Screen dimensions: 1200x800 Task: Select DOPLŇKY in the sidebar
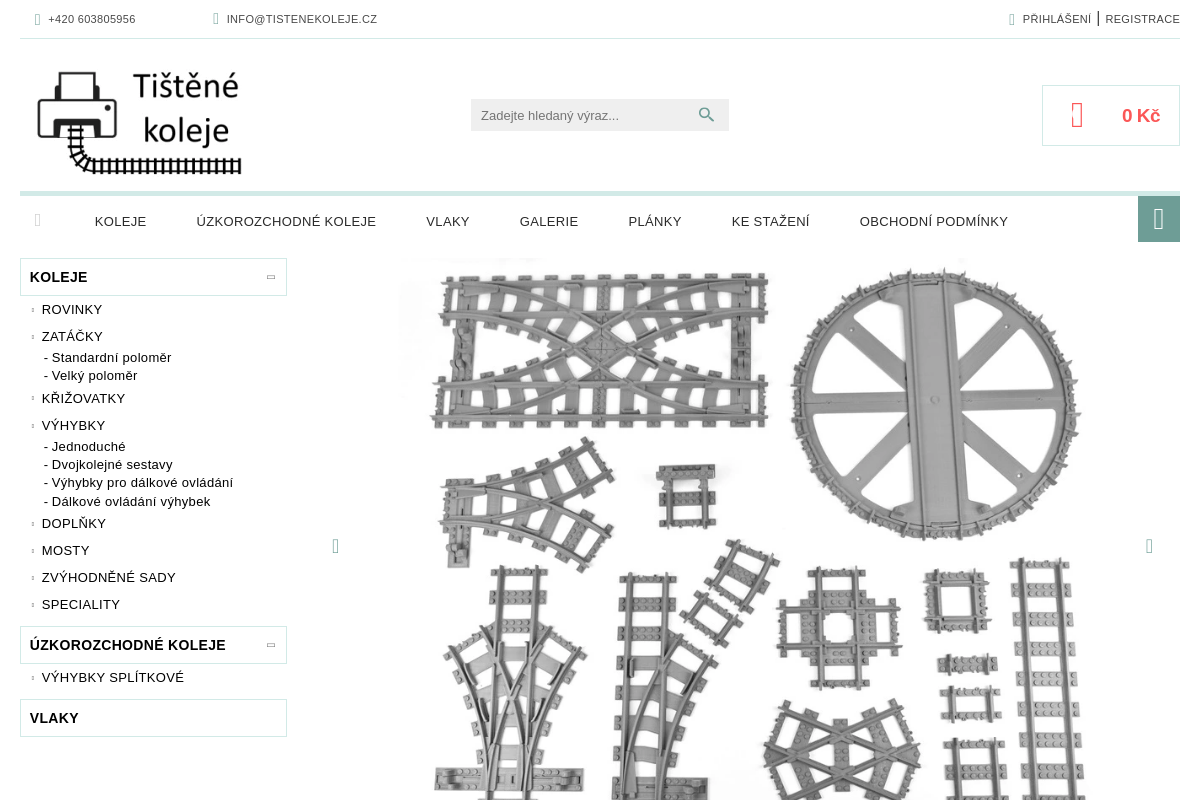[x=74, y=523]
